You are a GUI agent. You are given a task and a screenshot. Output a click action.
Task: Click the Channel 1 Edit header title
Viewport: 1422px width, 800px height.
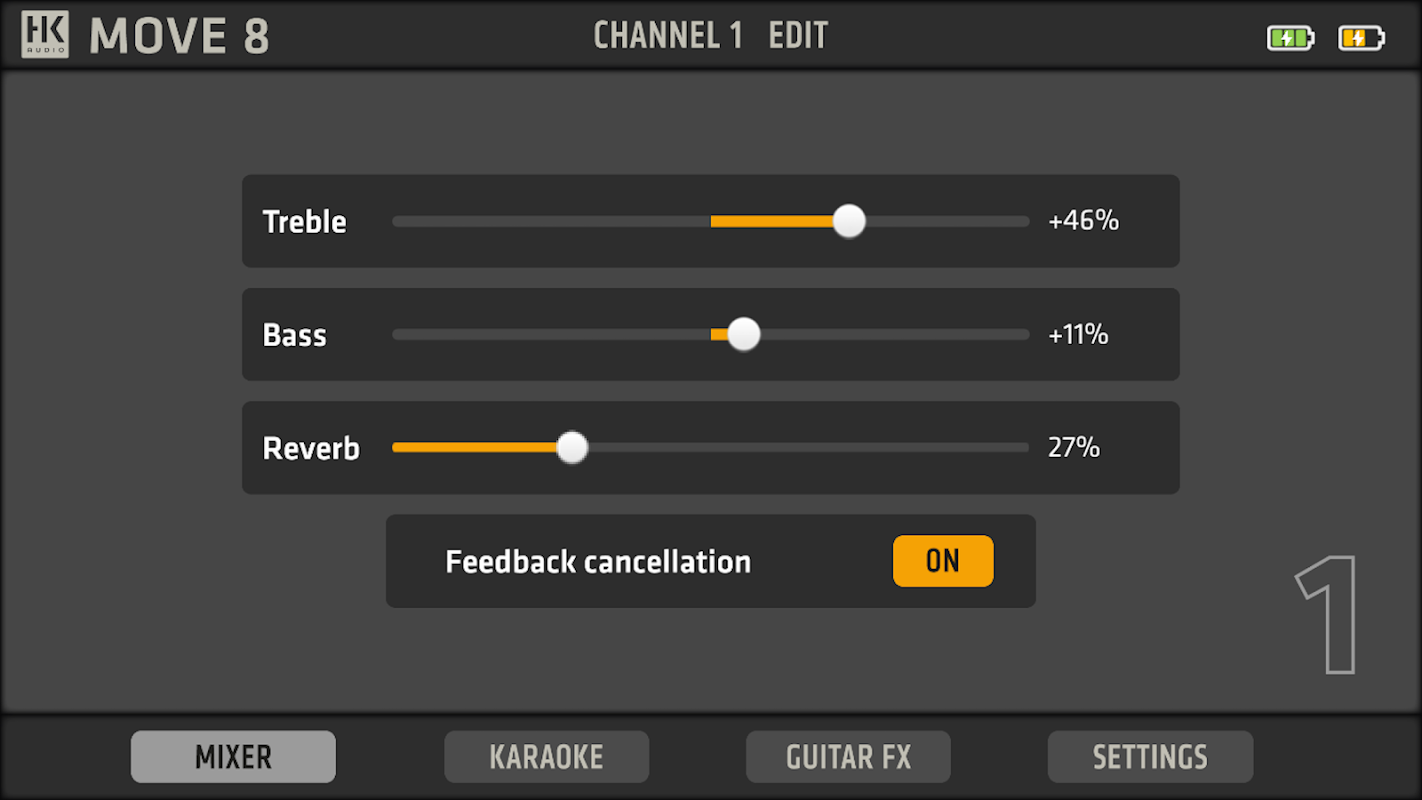pyautogui.click(x=710, y=36)
